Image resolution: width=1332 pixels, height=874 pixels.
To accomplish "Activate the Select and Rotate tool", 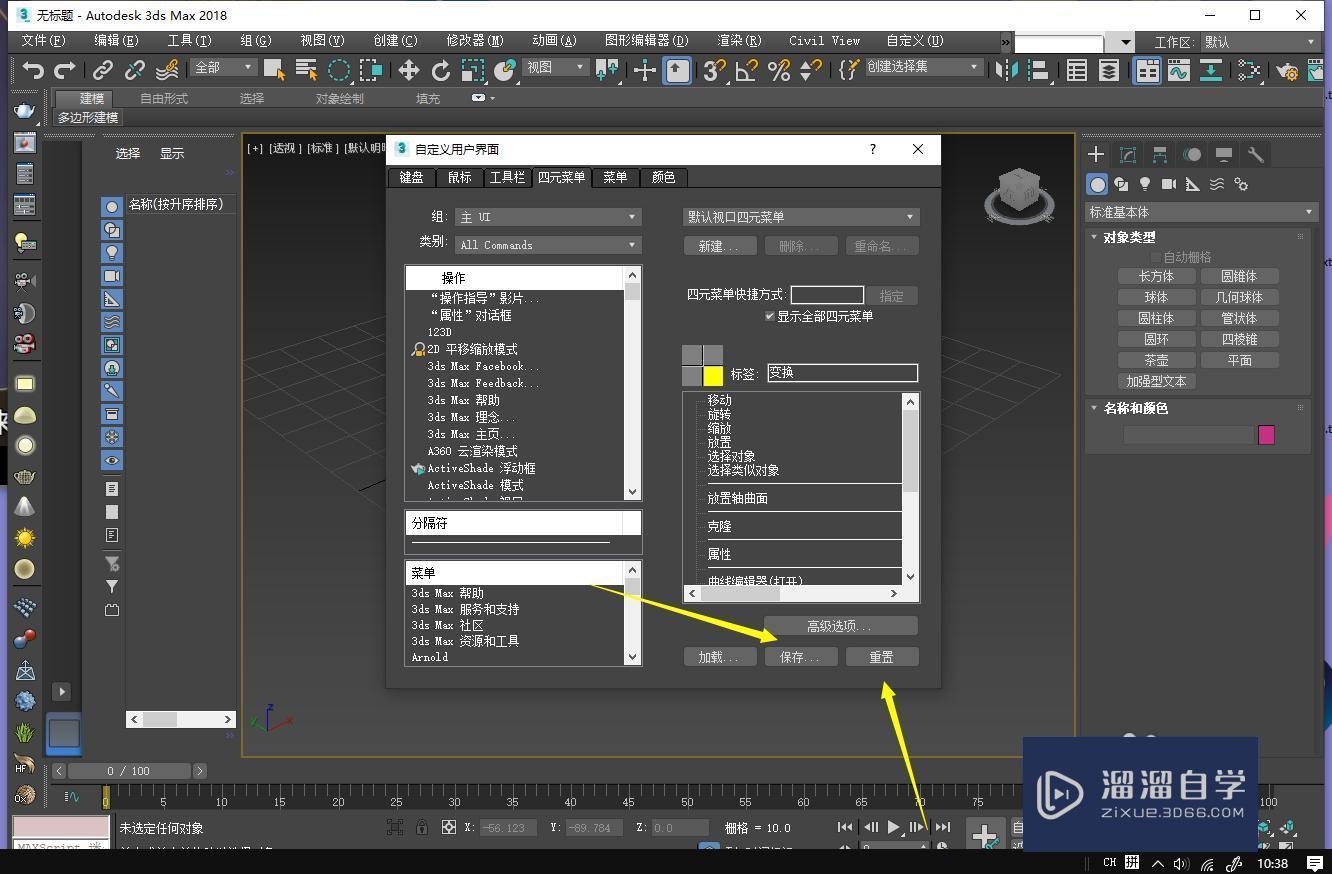I will pyautogui.click(x=441, y=69).
